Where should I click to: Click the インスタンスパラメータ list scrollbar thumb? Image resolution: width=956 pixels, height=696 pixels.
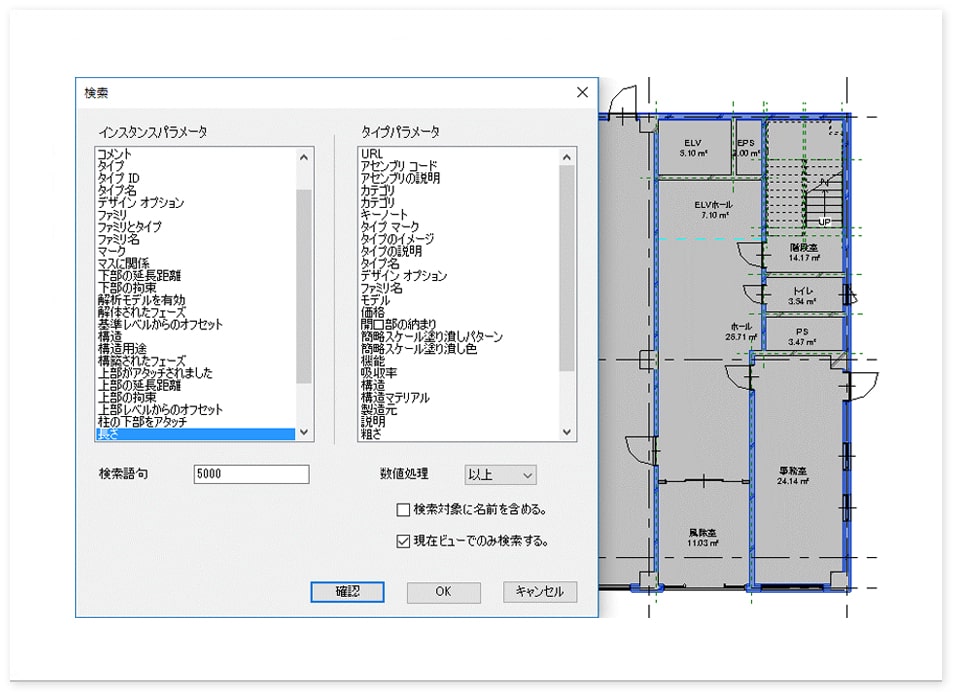click(x=304, y=285)
